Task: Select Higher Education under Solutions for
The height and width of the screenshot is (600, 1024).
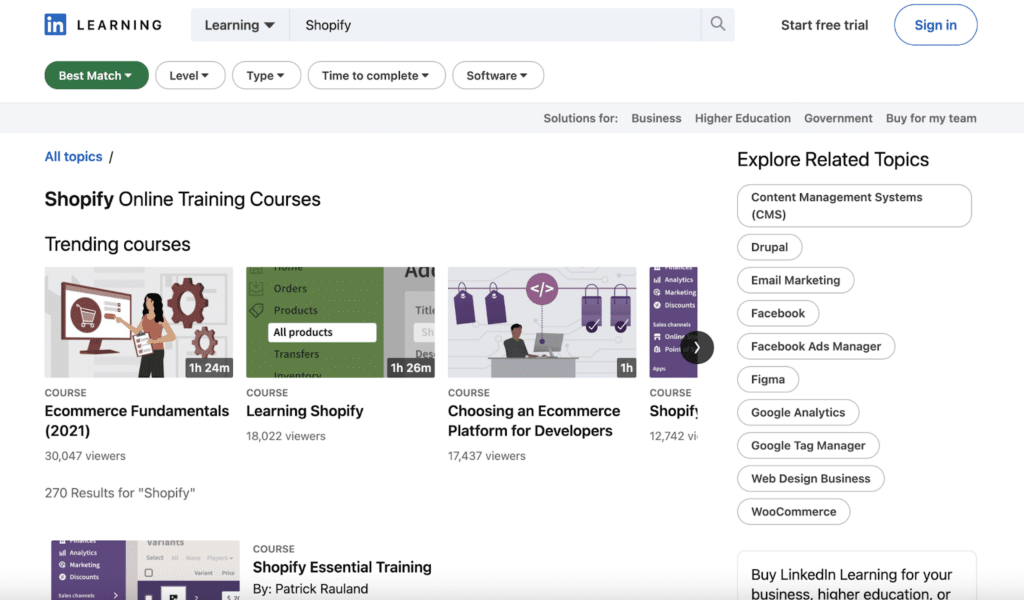Action: click(742, 118)
